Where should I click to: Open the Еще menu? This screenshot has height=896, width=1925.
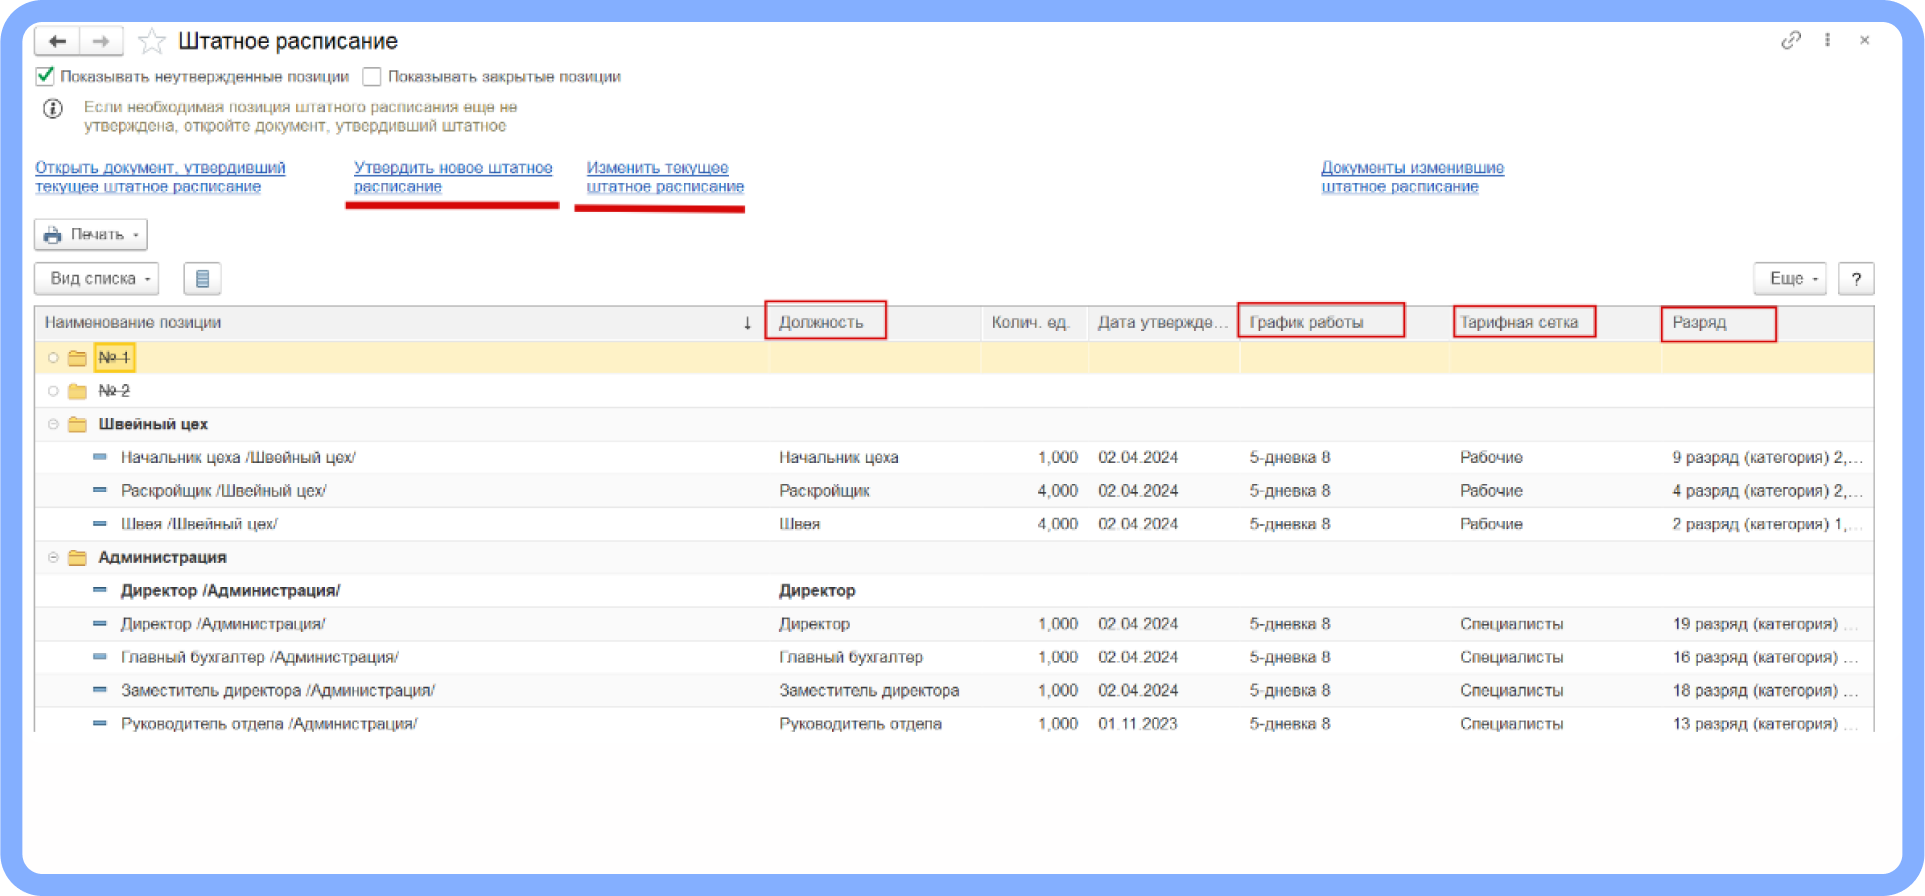click(1789, 279)
